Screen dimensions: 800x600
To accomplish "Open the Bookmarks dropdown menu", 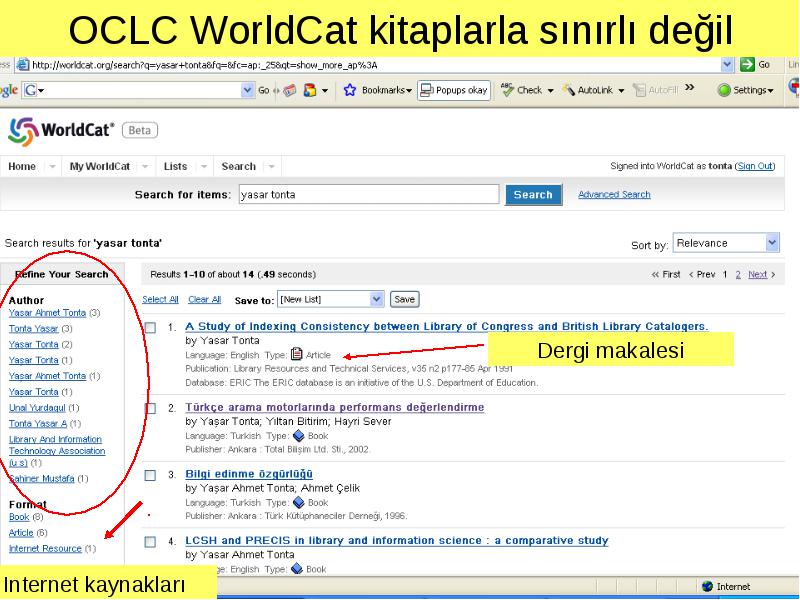I will pyautogui.click(x=409, y=91).
